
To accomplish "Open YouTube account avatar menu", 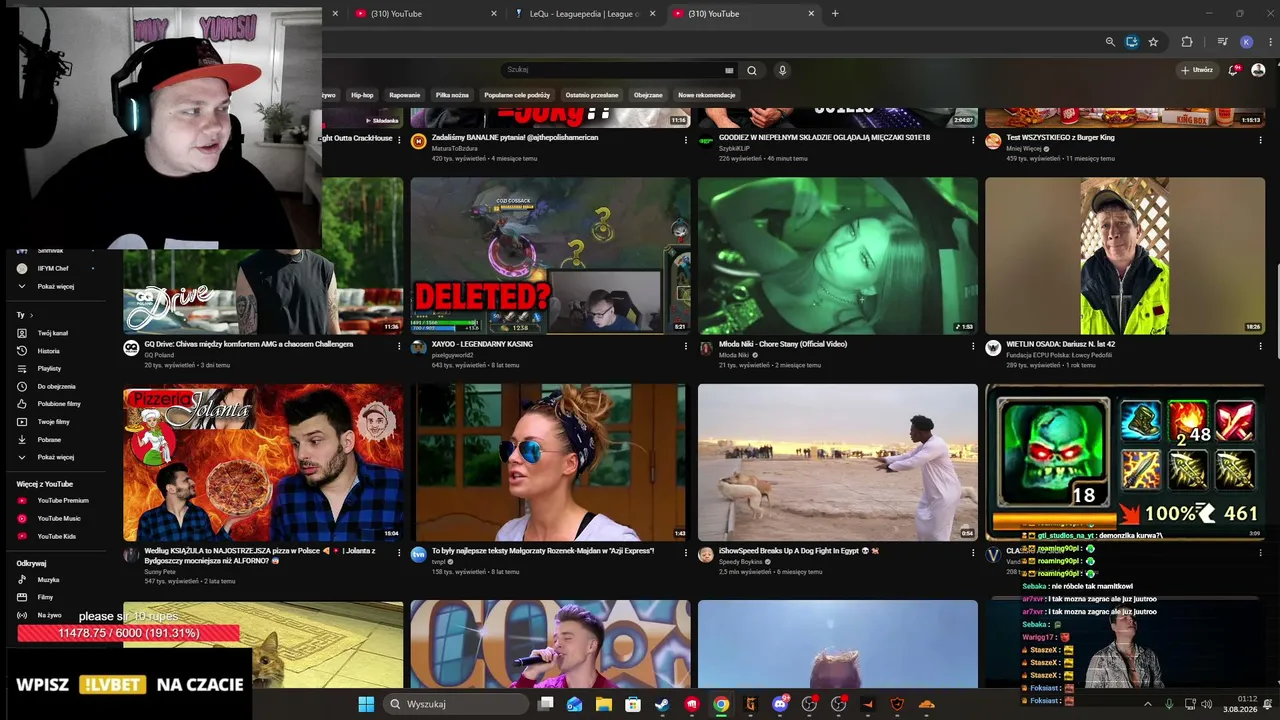I will coord(1258,70).
